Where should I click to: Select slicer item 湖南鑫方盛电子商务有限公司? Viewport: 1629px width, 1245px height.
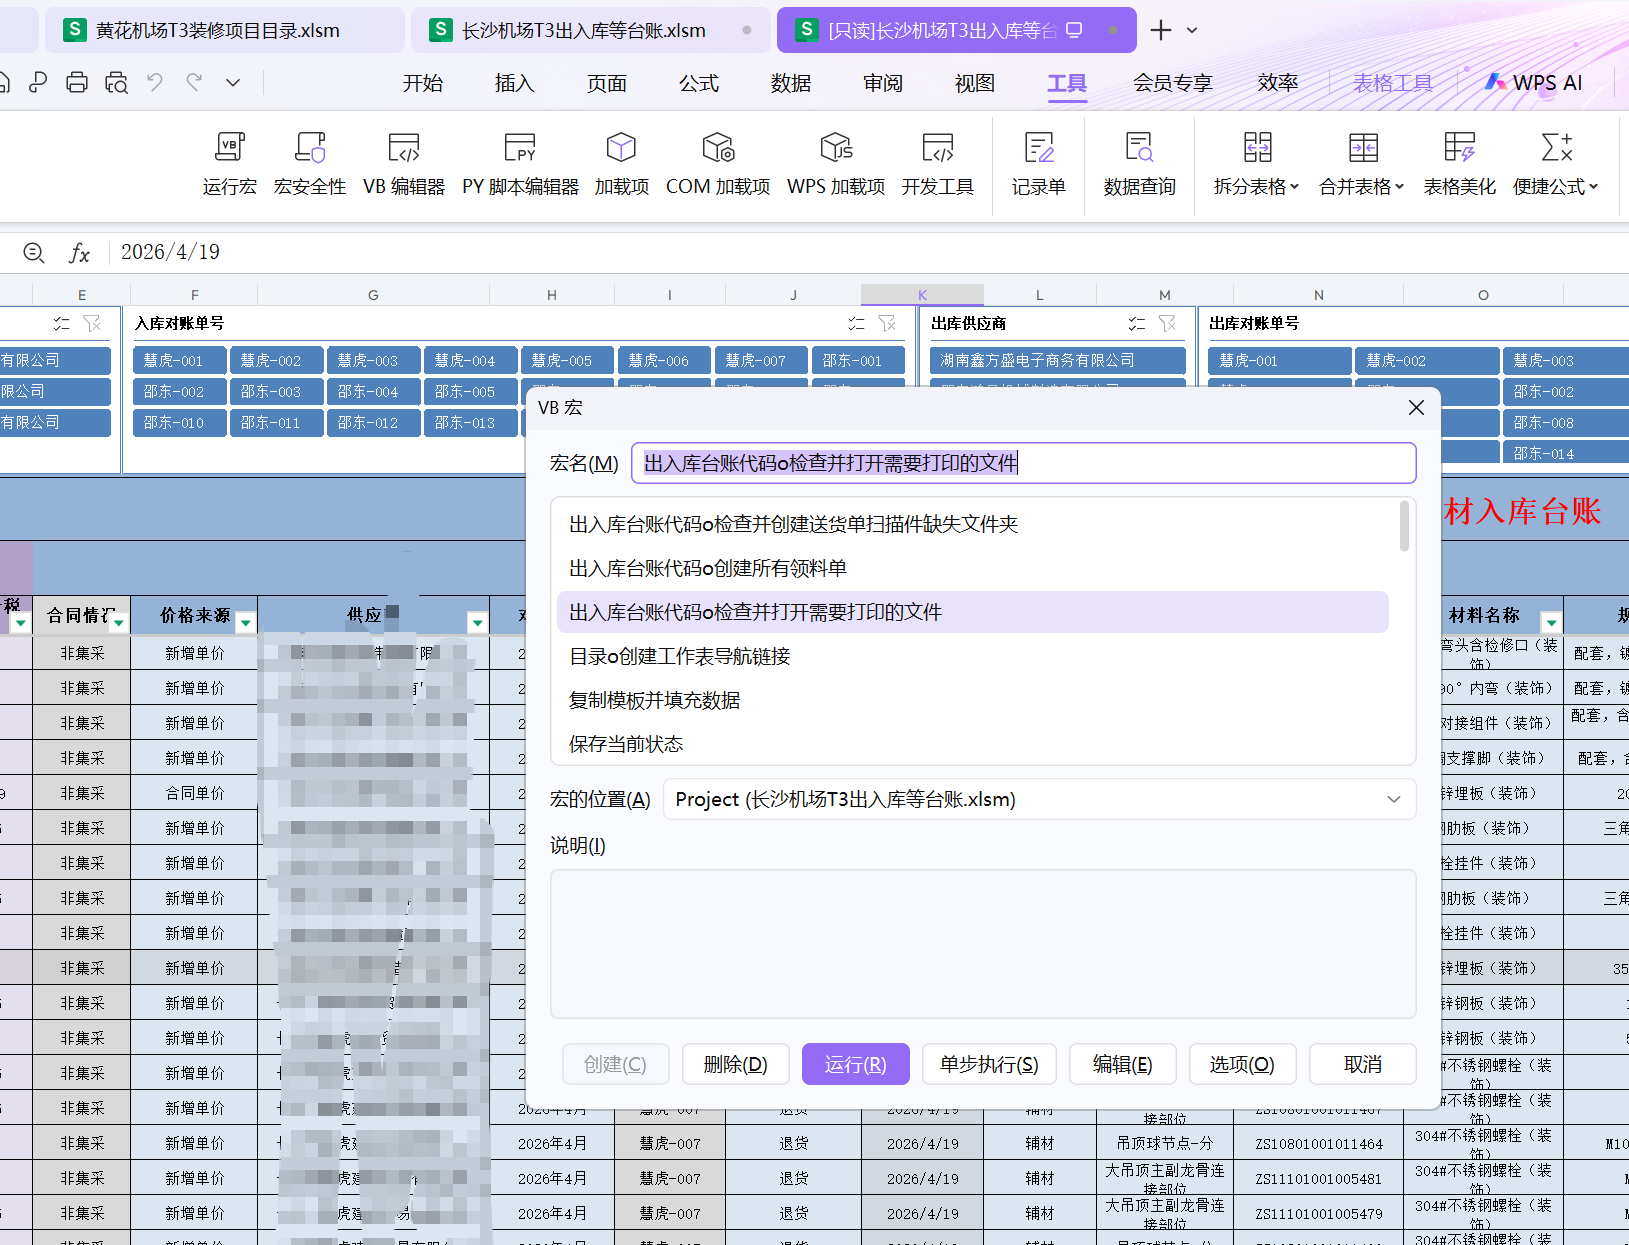tap(1058, 360)
